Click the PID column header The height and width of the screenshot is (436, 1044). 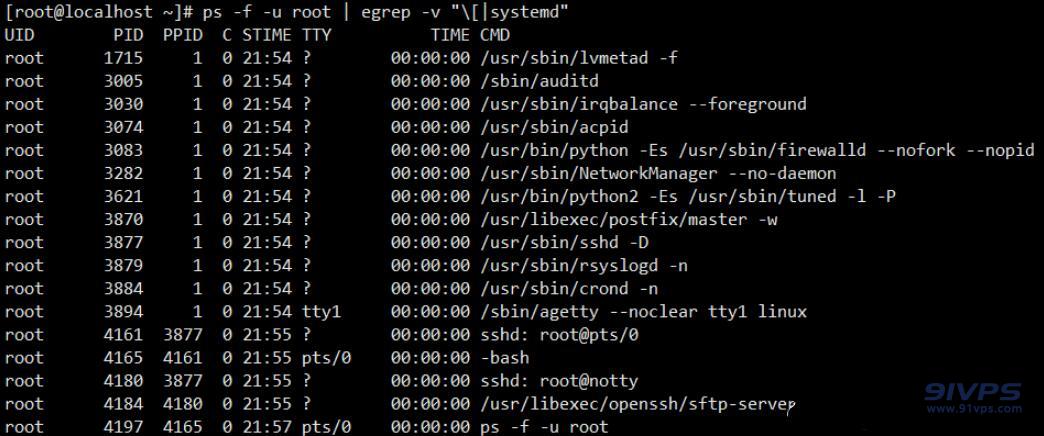tap(128, 35)
